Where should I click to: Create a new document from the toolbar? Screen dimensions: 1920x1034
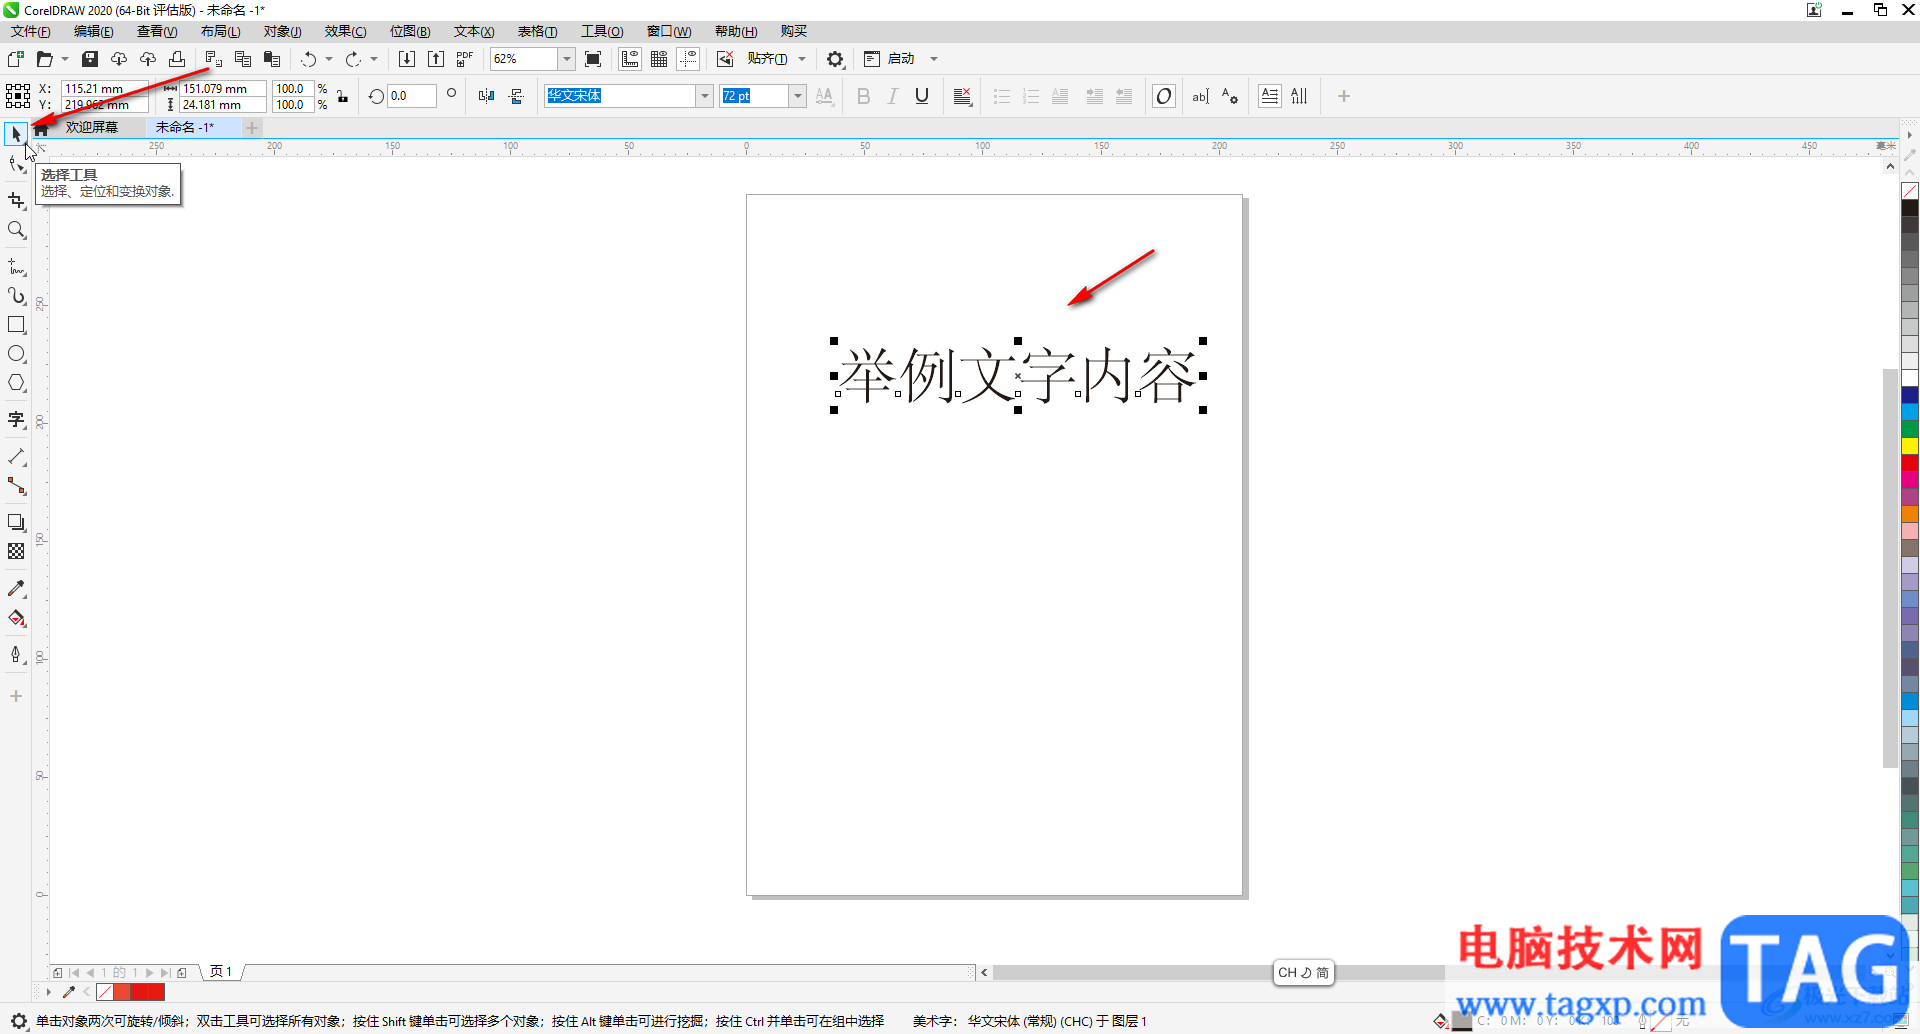point(16,59)
